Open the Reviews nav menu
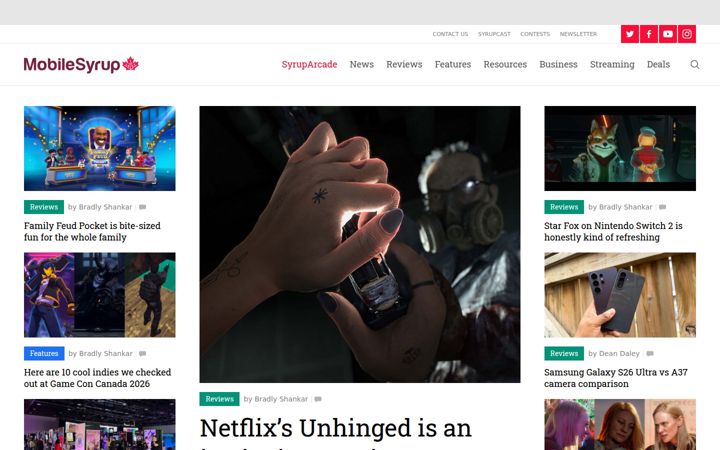 (404, 64)
